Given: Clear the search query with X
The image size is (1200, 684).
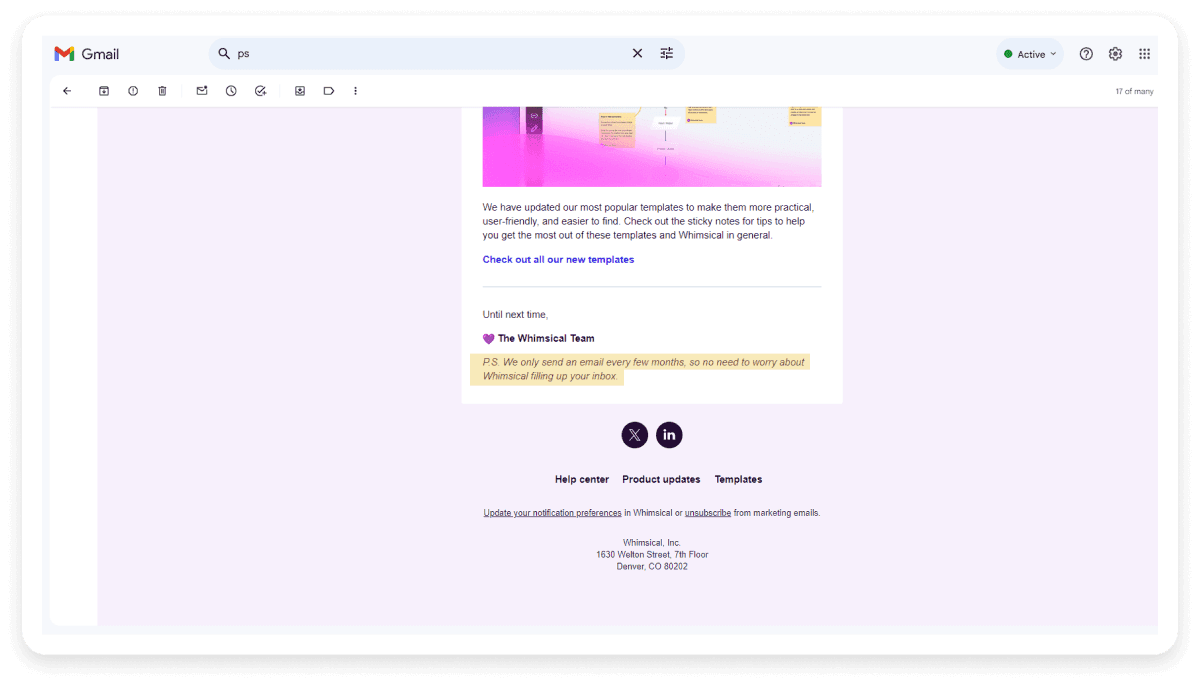Looking at the screenshot, I should [x=637, y=53].
